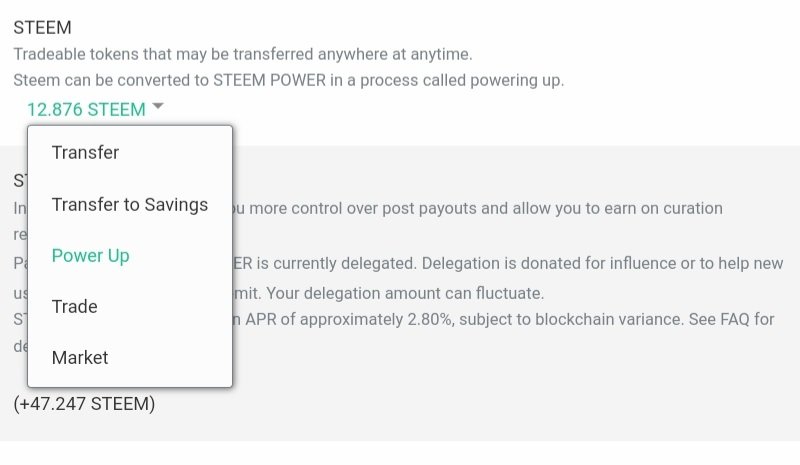The image size is (800, 465).
Task: Click the STEEM section heading
Action: click(x=41, y=28)
